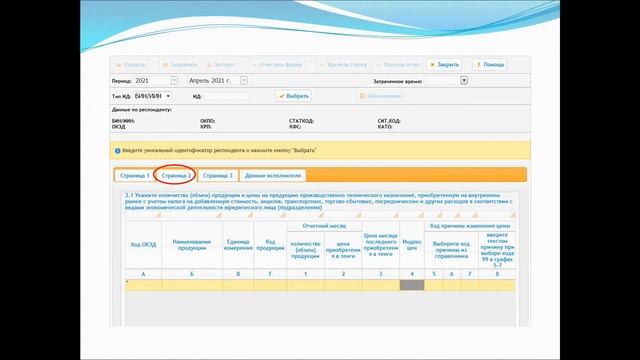Click the Код продукции column header
The image size is (640, 360).
[x=270, y=245]
